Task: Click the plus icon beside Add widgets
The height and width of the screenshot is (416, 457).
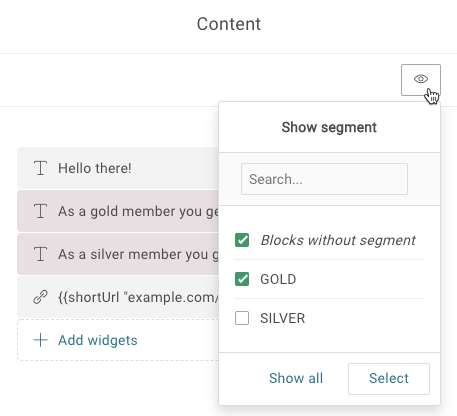Action: point(41,340)
